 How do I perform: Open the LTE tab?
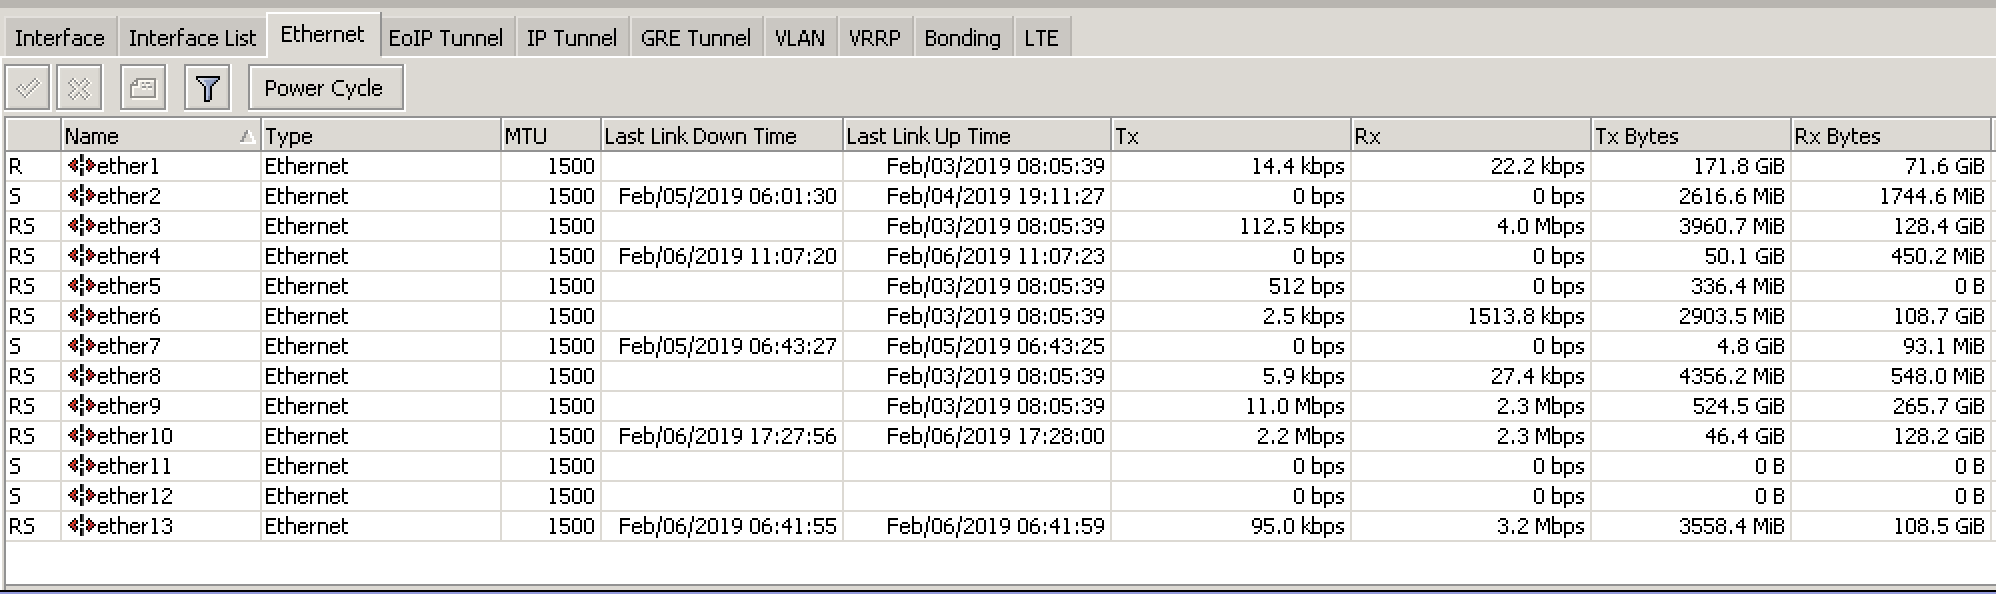point(1041,38)
